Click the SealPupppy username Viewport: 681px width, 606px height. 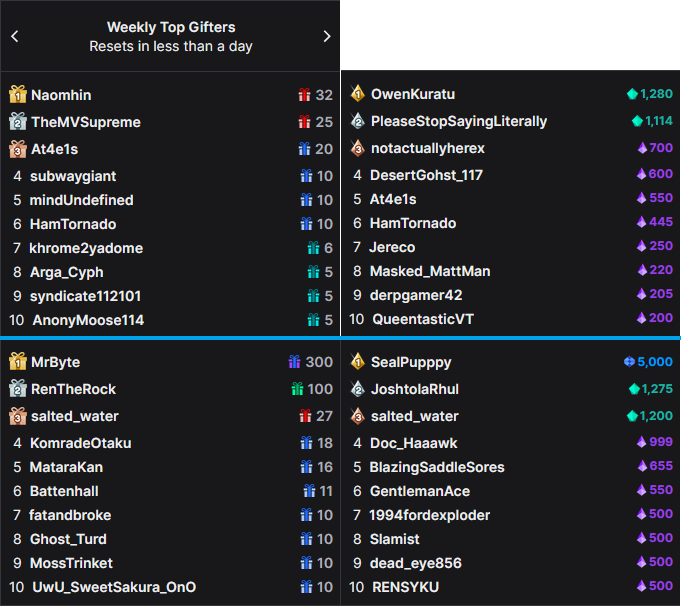(x=411, y=362)
